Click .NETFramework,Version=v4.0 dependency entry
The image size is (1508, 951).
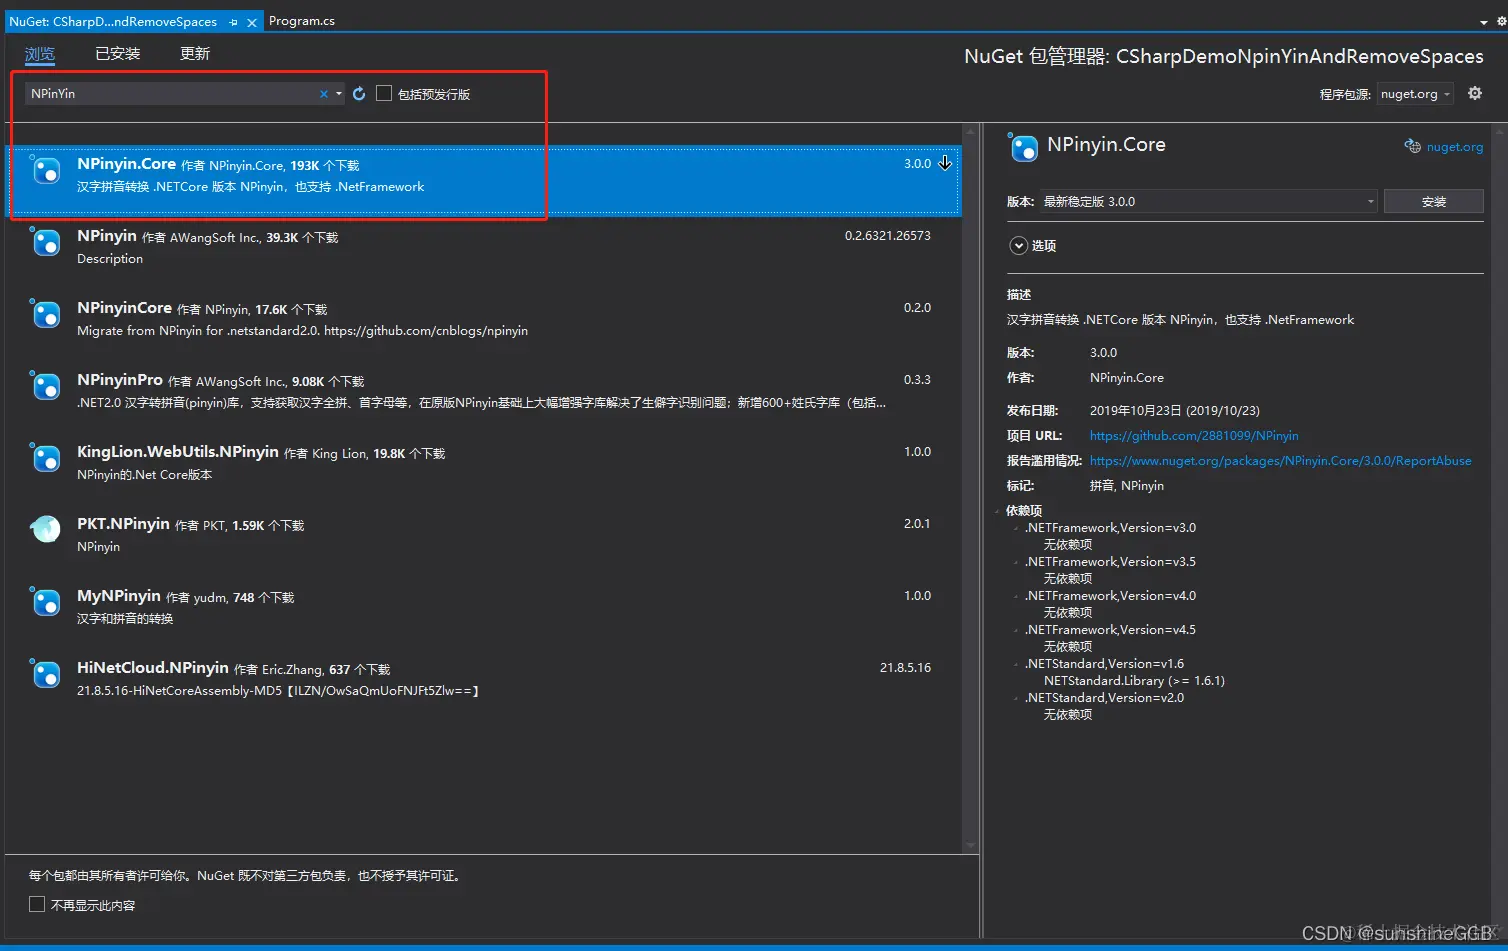[x=1110, y=596]
